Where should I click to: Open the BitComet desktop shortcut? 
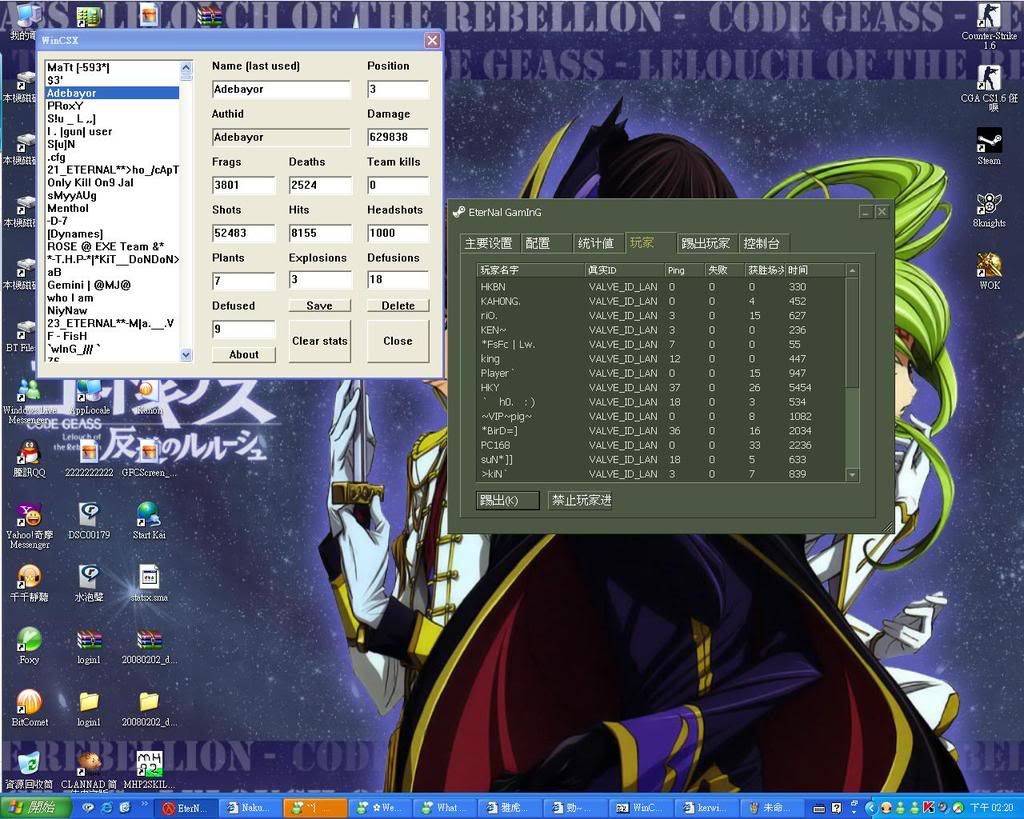(x=29, y=702)
